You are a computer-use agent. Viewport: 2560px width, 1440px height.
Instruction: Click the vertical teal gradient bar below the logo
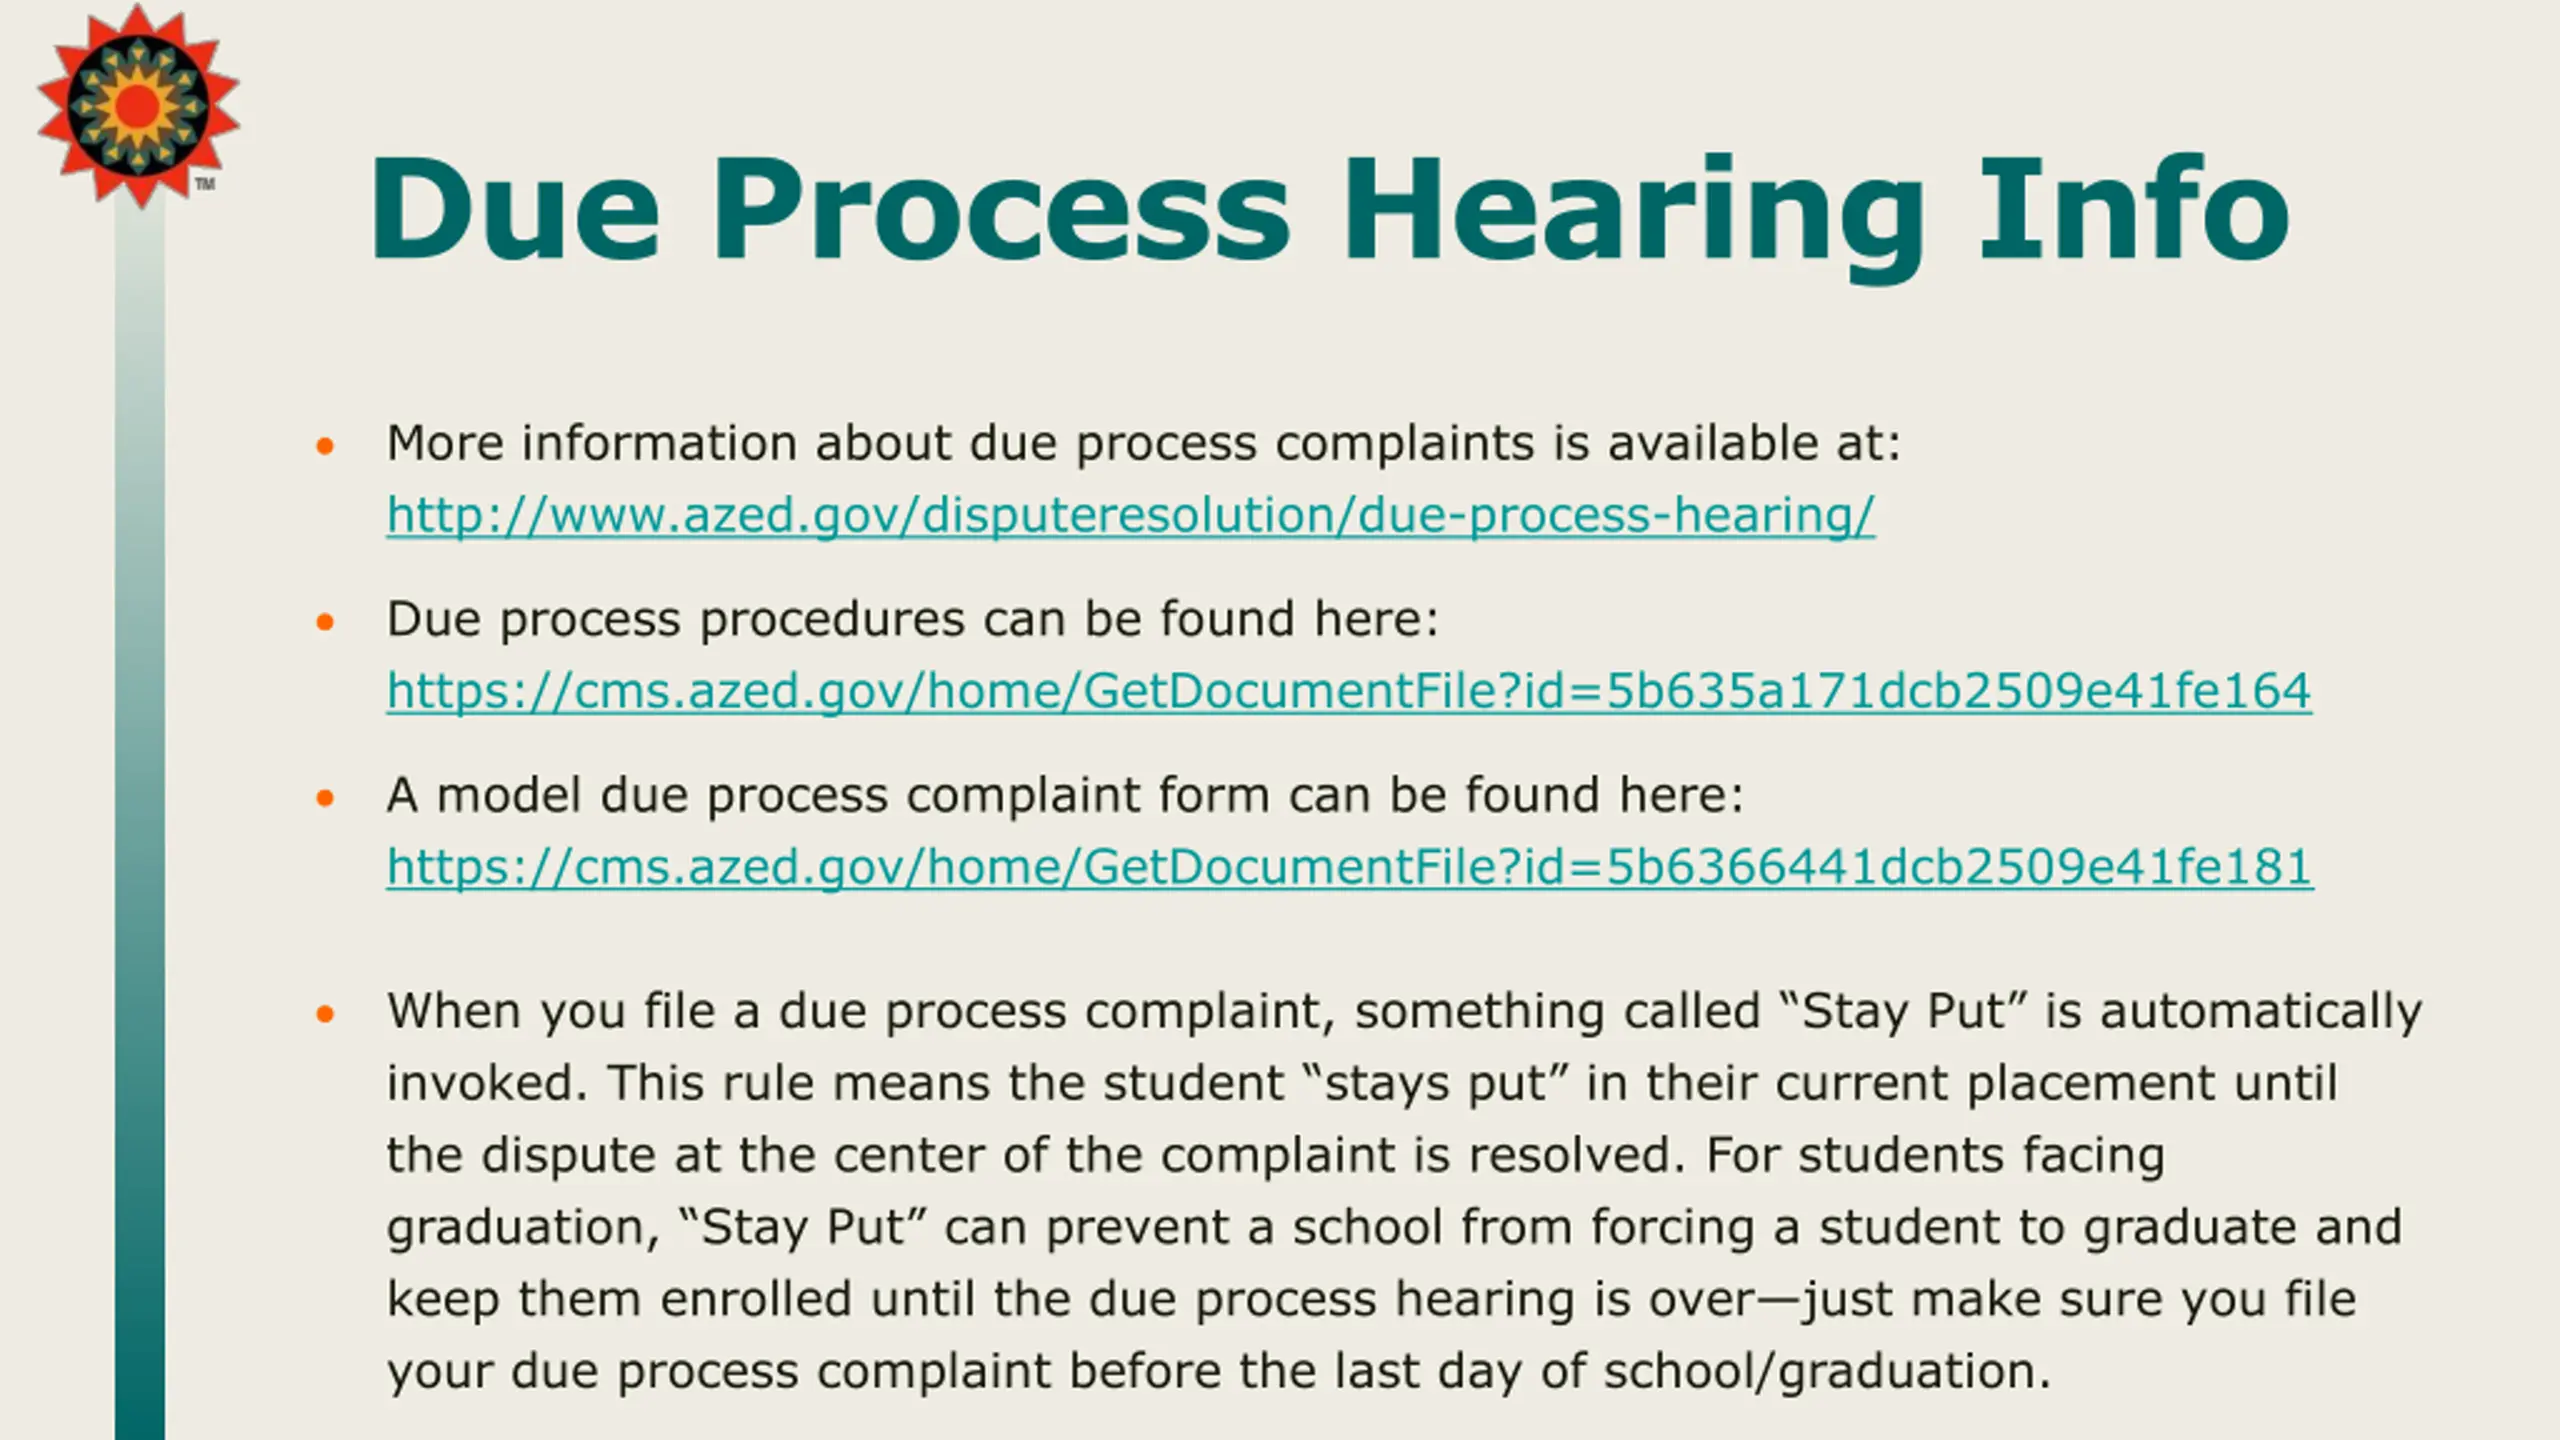point(140,820)
